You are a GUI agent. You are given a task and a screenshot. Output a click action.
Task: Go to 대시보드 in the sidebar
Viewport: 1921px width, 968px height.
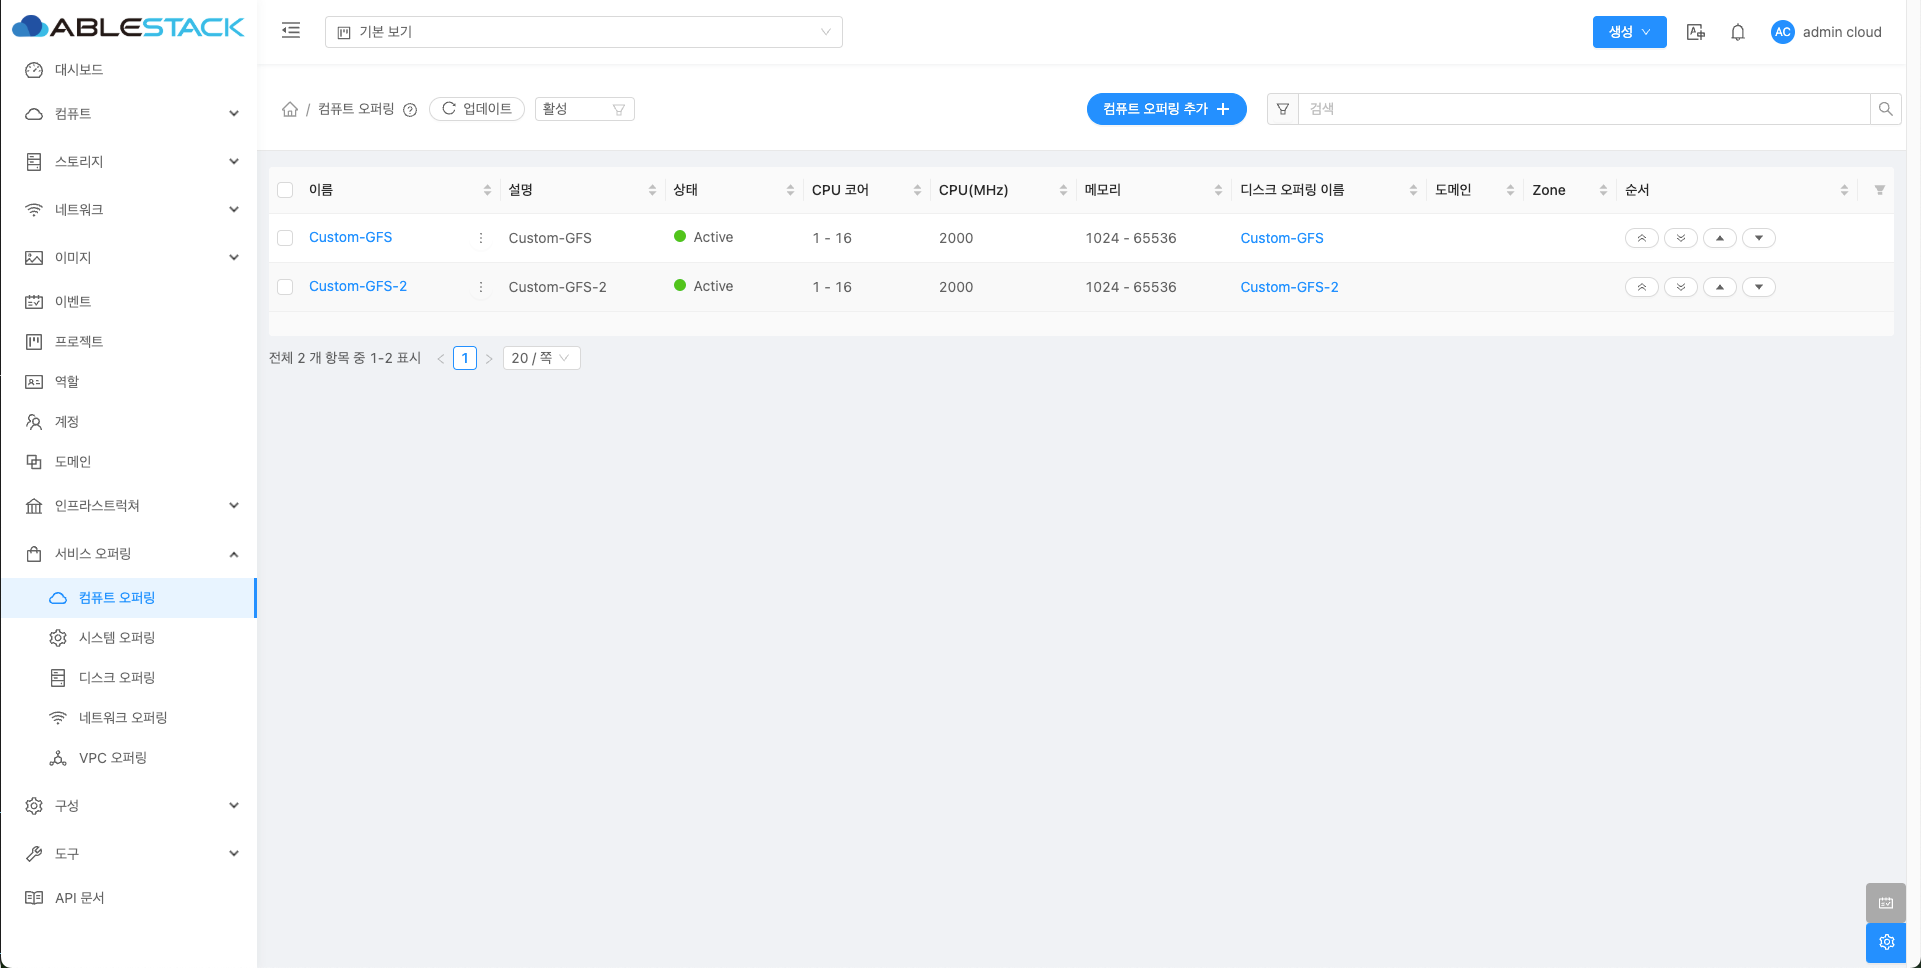point(79,70)
